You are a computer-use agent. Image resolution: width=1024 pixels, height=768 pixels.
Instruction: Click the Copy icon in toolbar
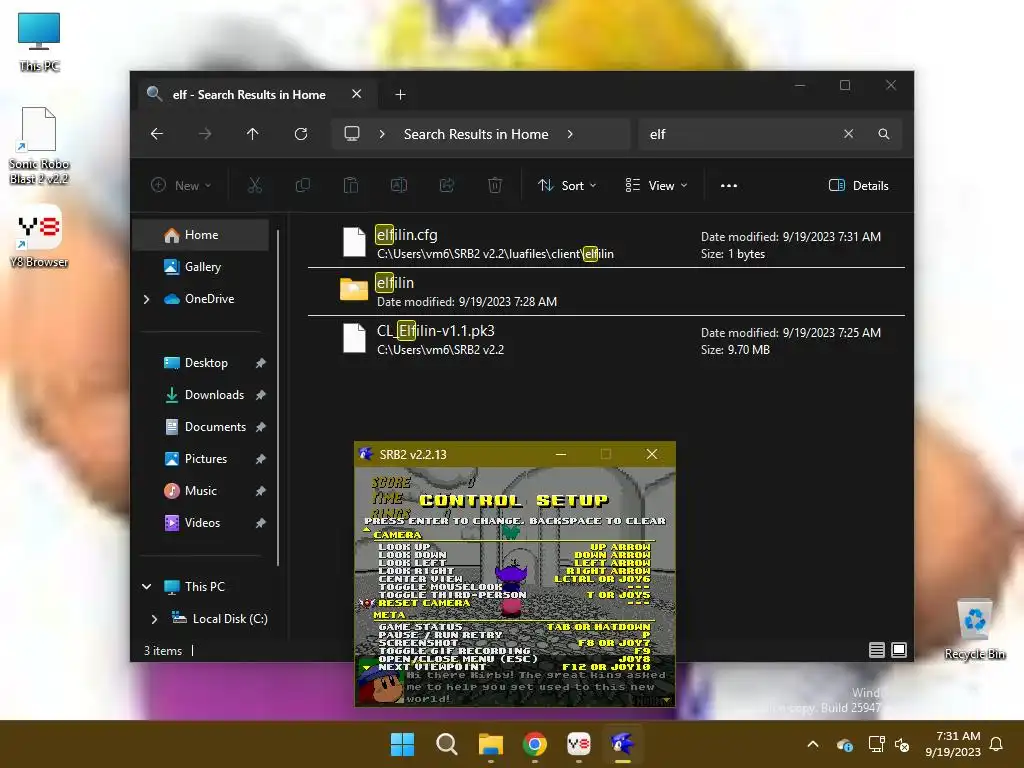(x=302, y=185)
